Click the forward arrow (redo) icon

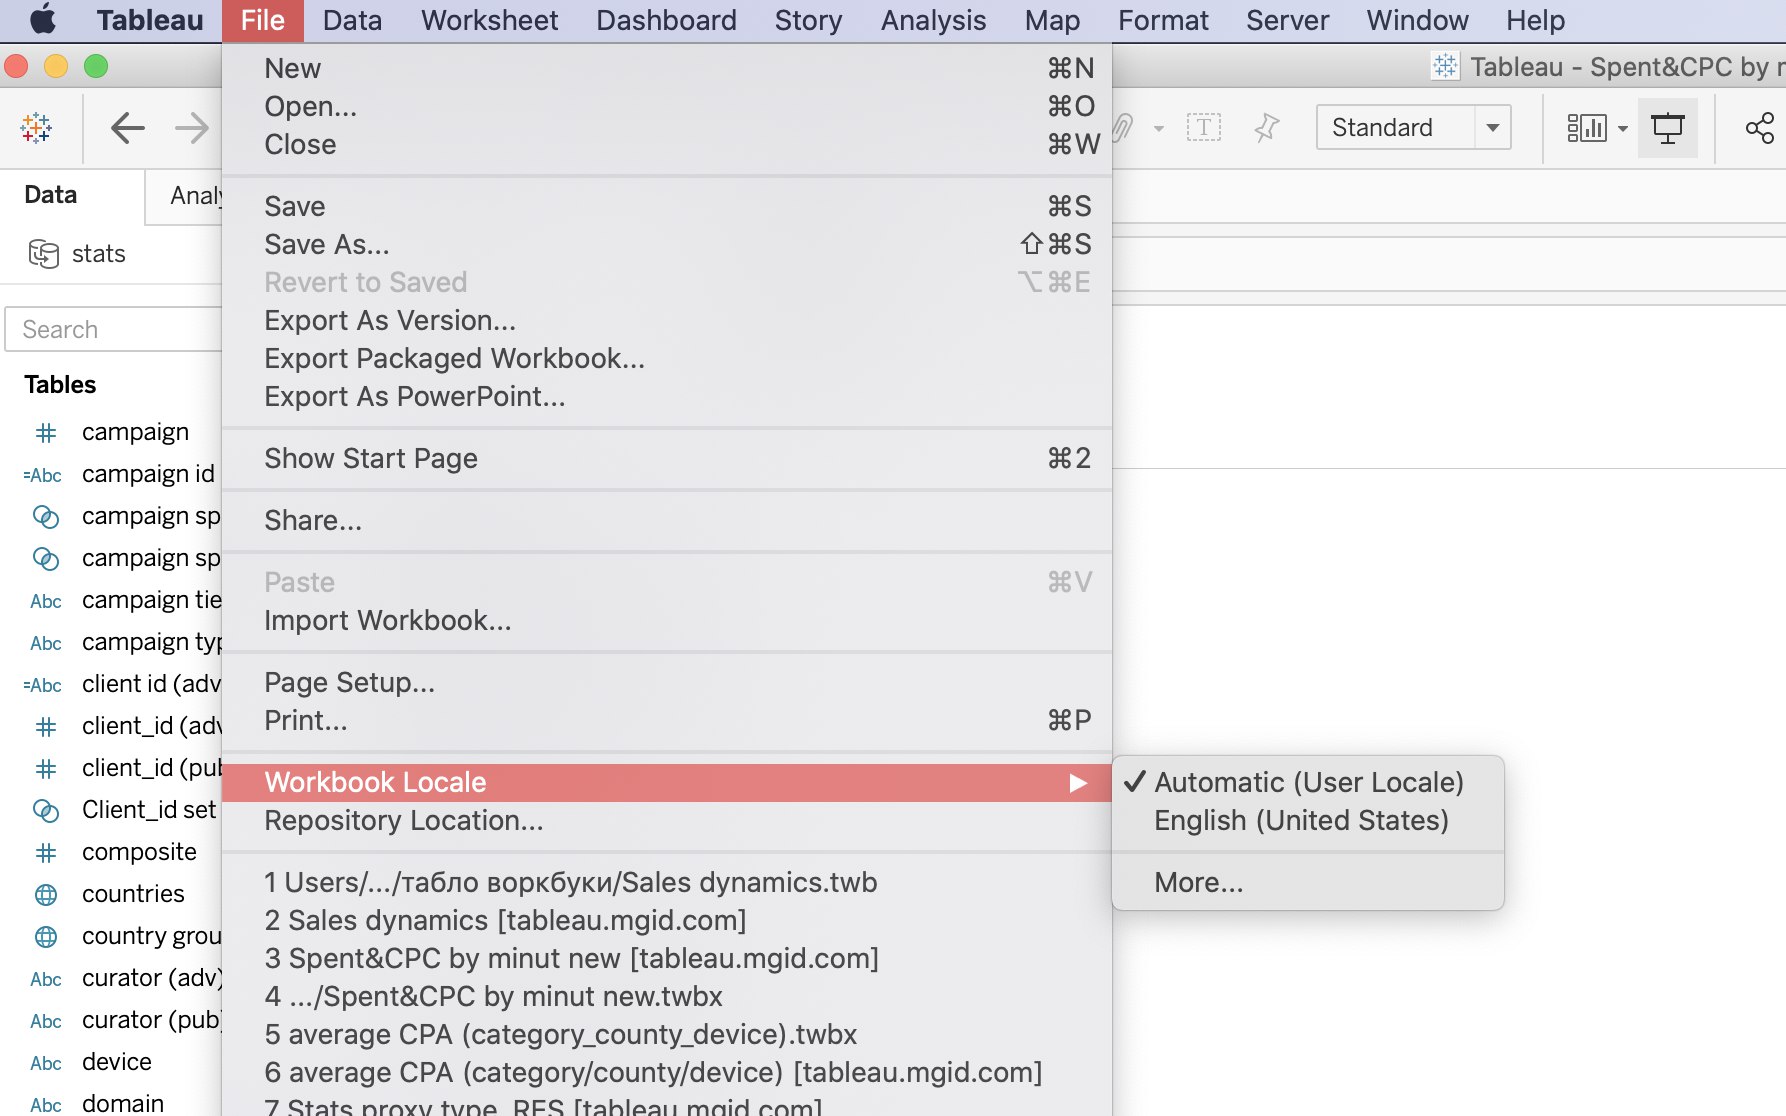191,128
